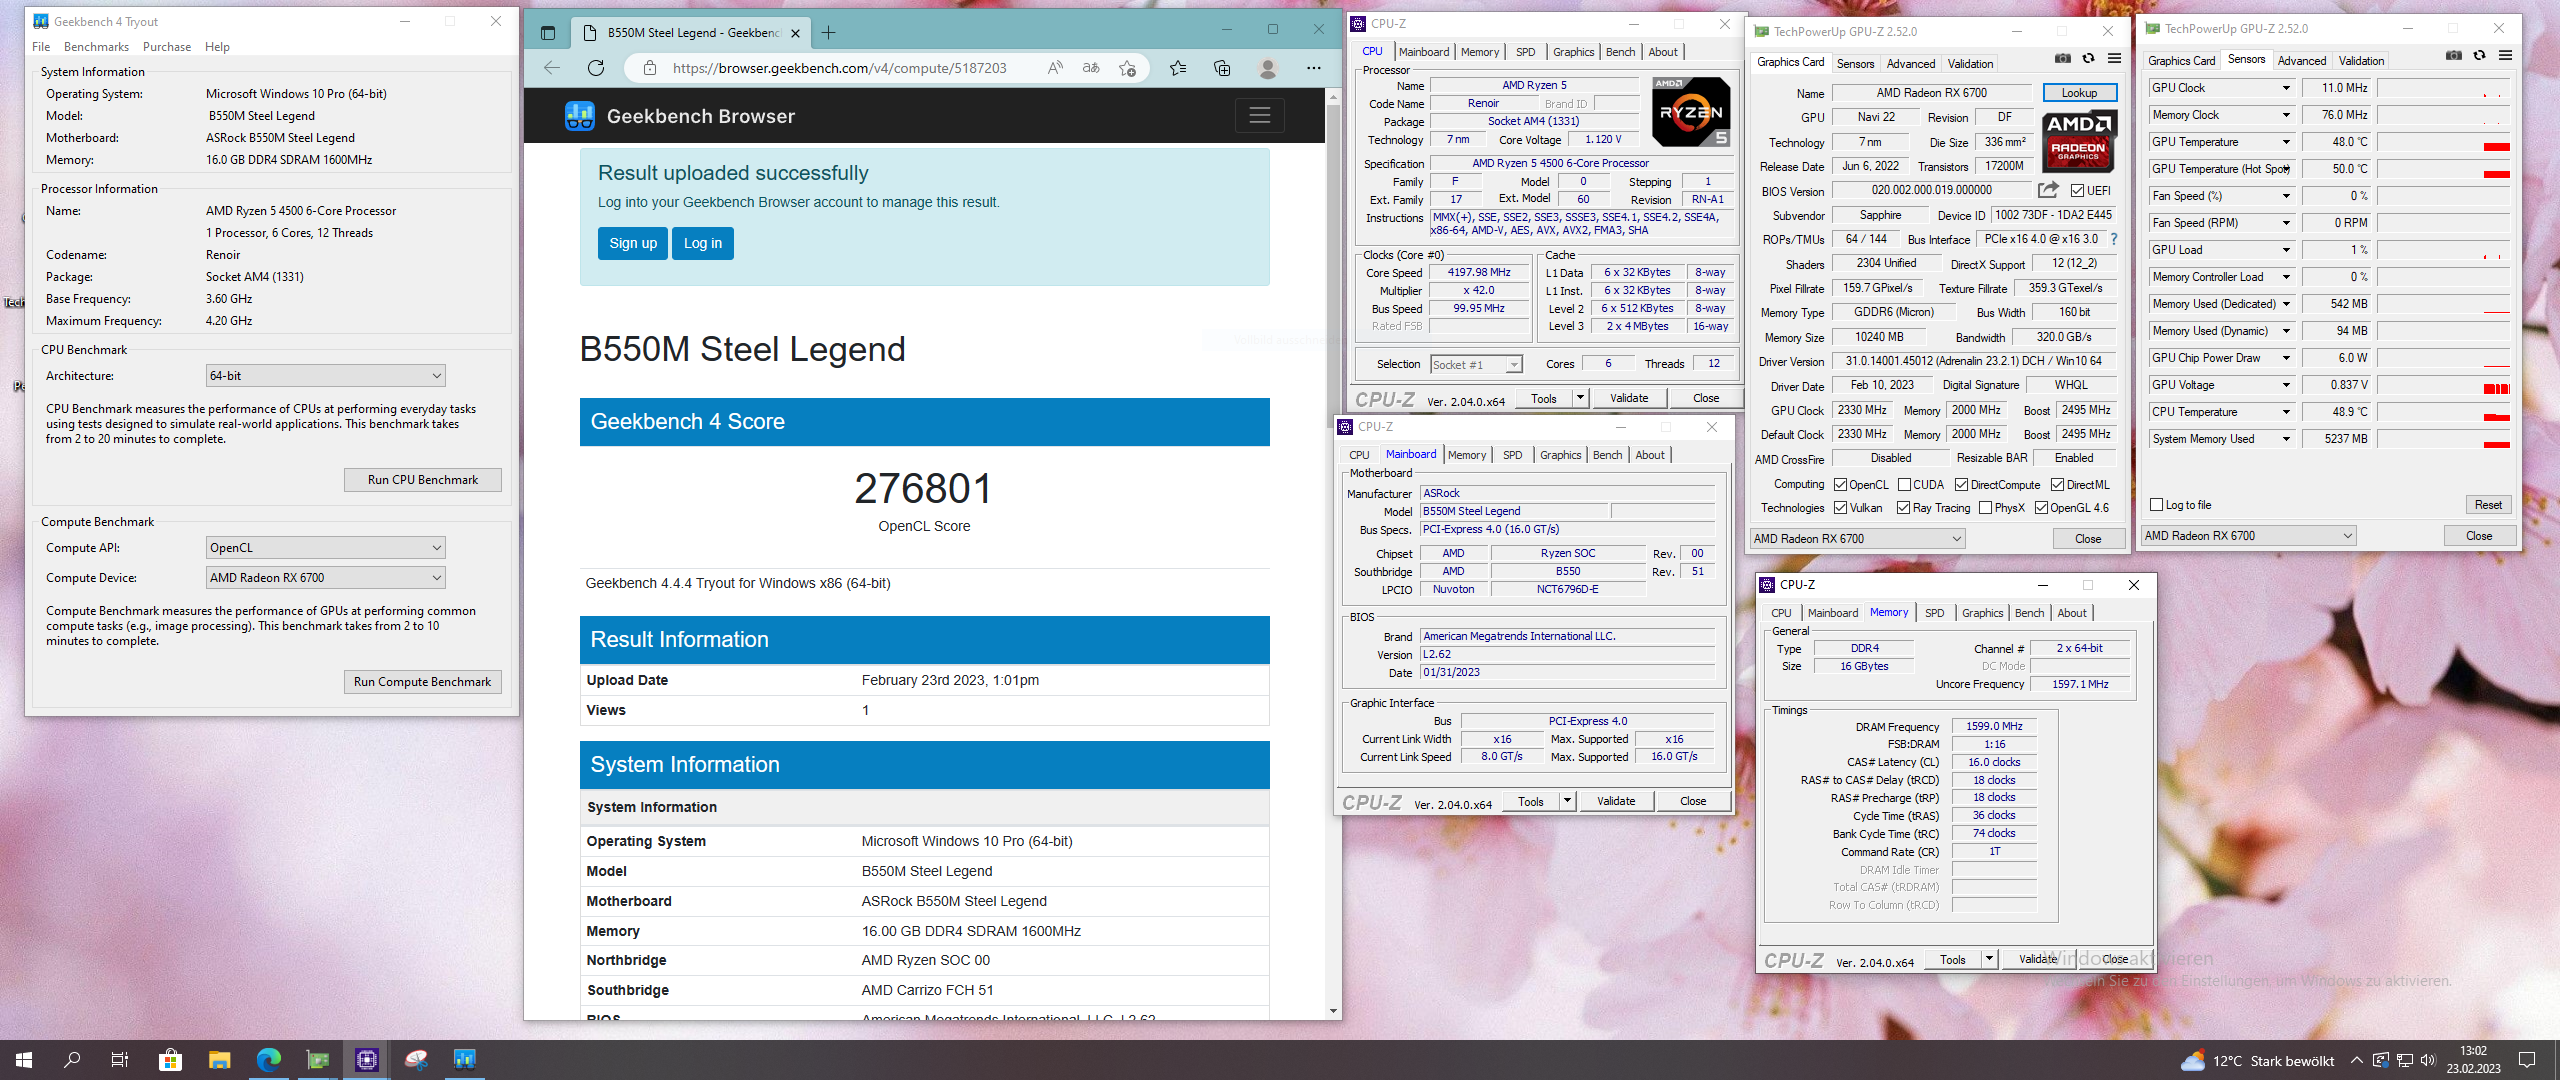Reload the Geekbench browser page
Screen dimensions: 2560x1080
click(x=596, y=68)
